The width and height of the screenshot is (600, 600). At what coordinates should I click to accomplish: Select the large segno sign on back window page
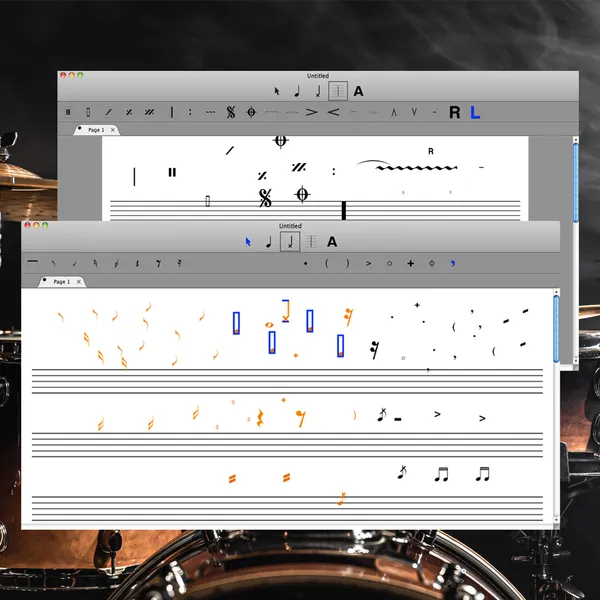pyautogui.click(x=265, y=198)
